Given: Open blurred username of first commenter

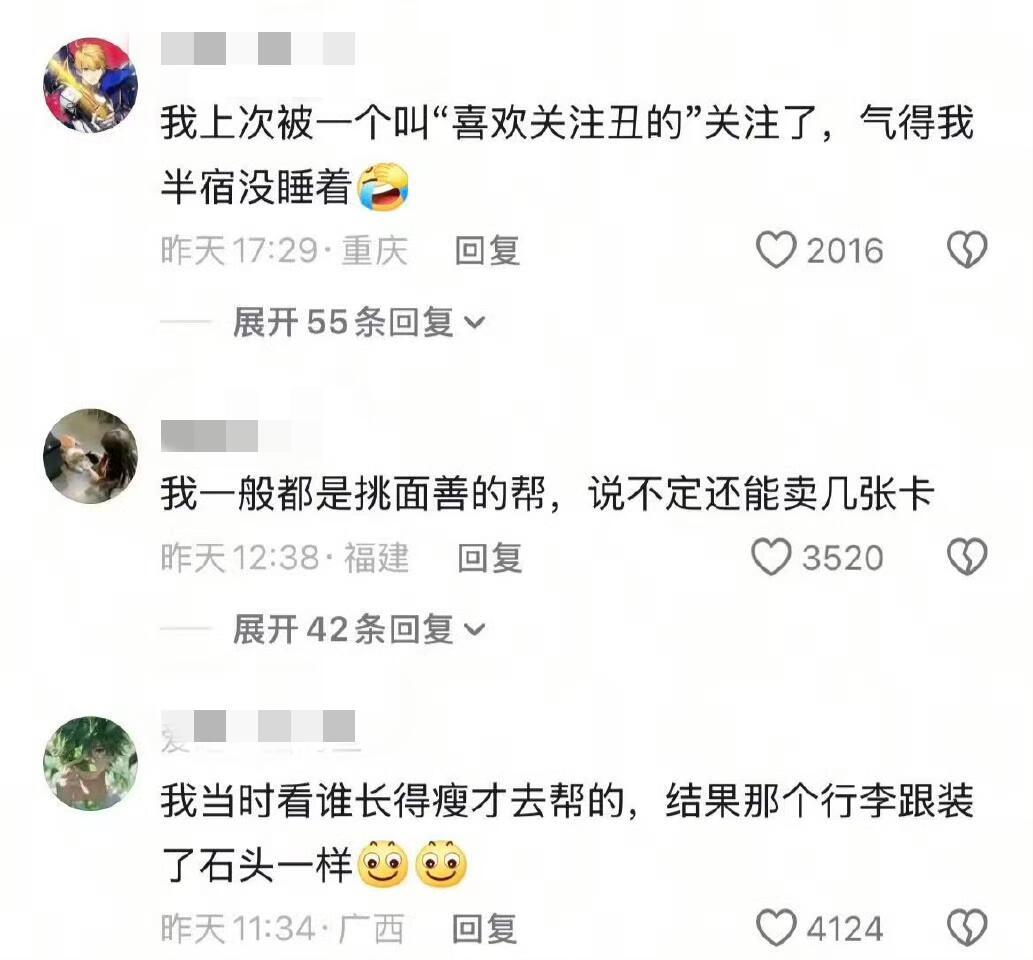Looking at the screenshot, I should [x=258, y=48].
